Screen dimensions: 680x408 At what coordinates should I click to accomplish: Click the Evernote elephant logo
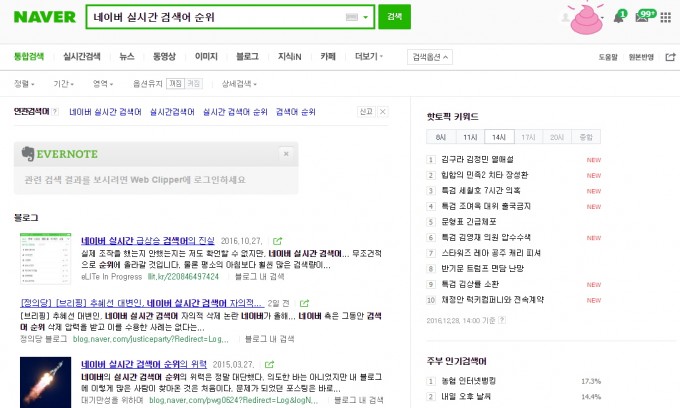click(28, 154)
